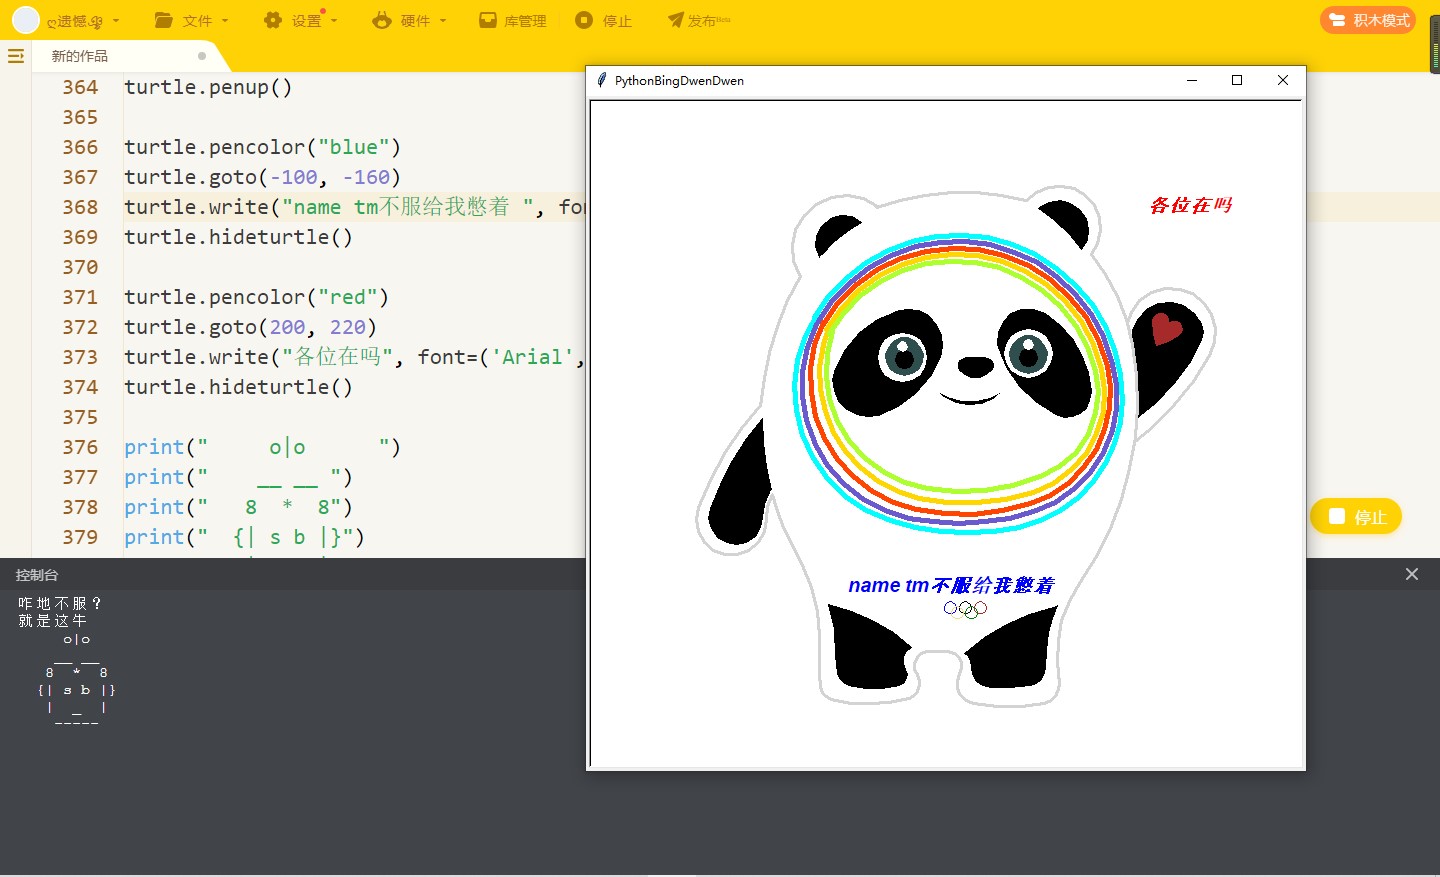
Task: Click the print(" o|o ") code on line 376
Action: tap(262, 447)
